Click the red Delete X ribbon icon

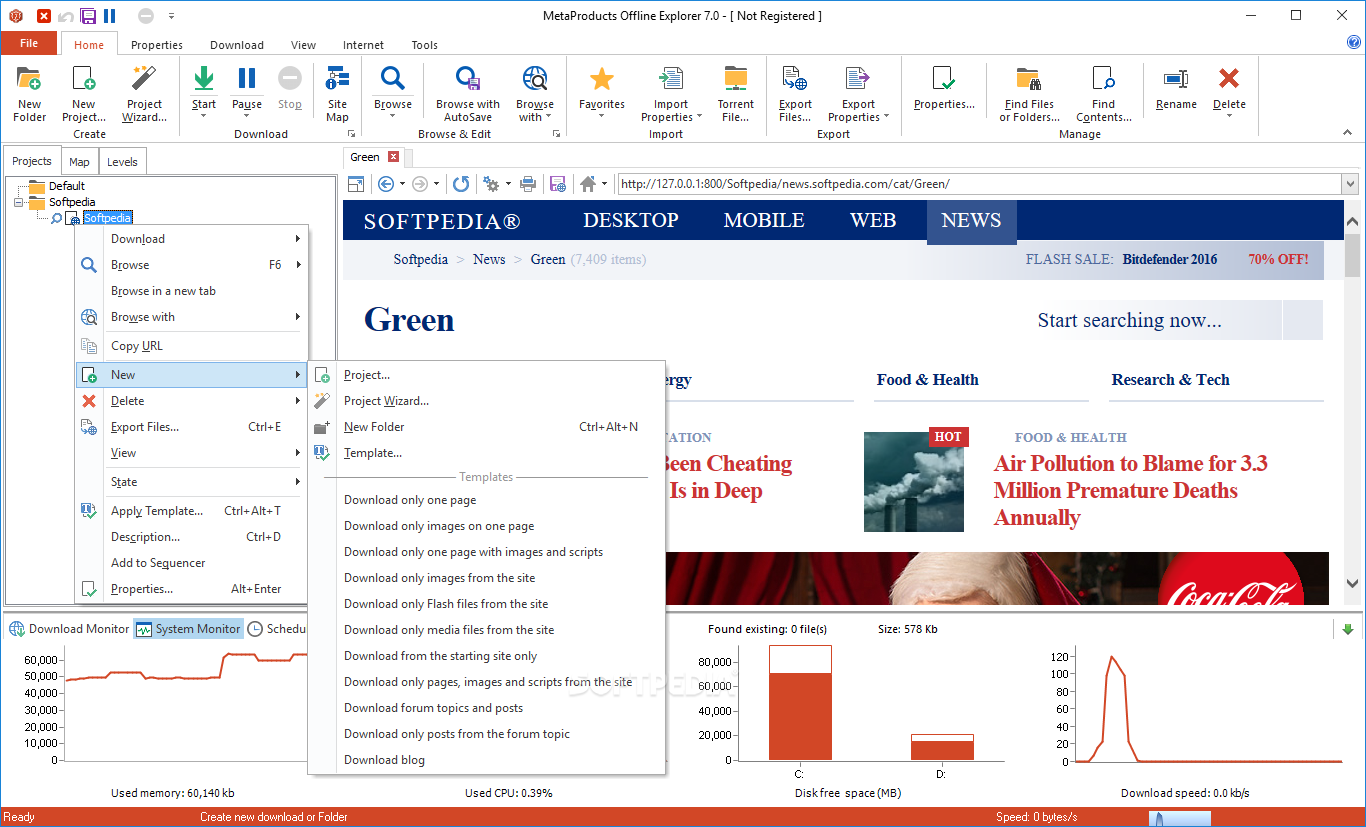[1229, 79]
